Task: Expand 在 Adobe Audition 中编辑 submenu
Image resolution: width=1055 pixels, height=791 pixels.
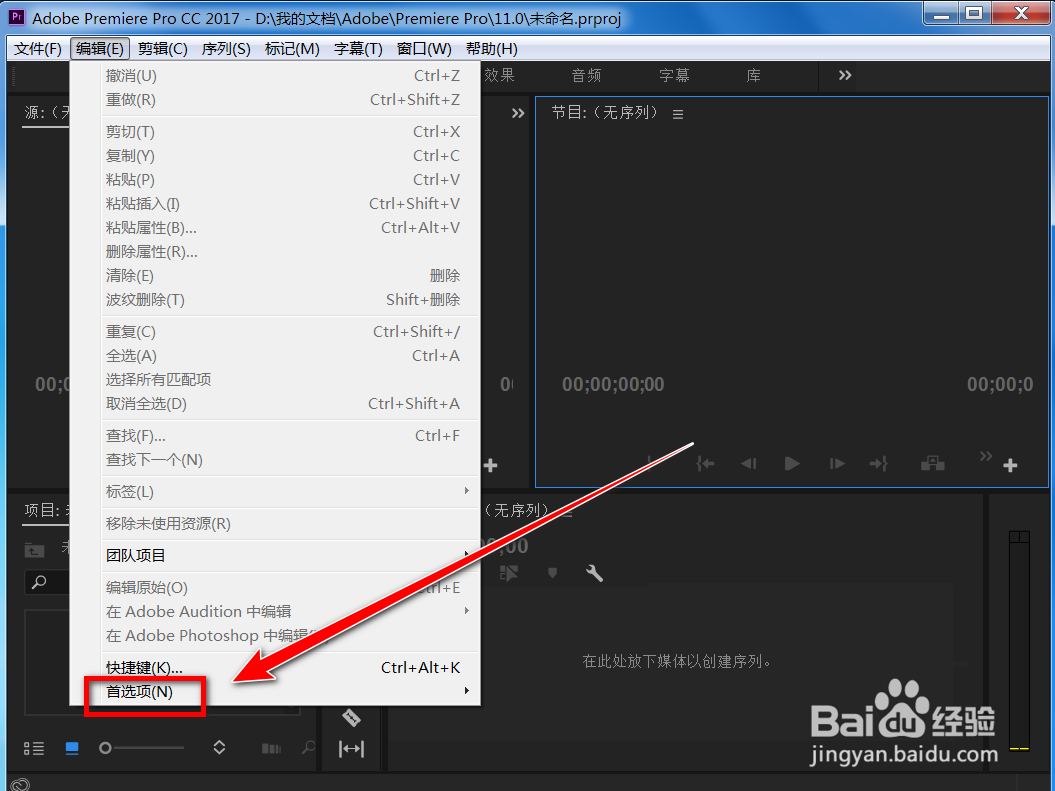Action: 289,611
